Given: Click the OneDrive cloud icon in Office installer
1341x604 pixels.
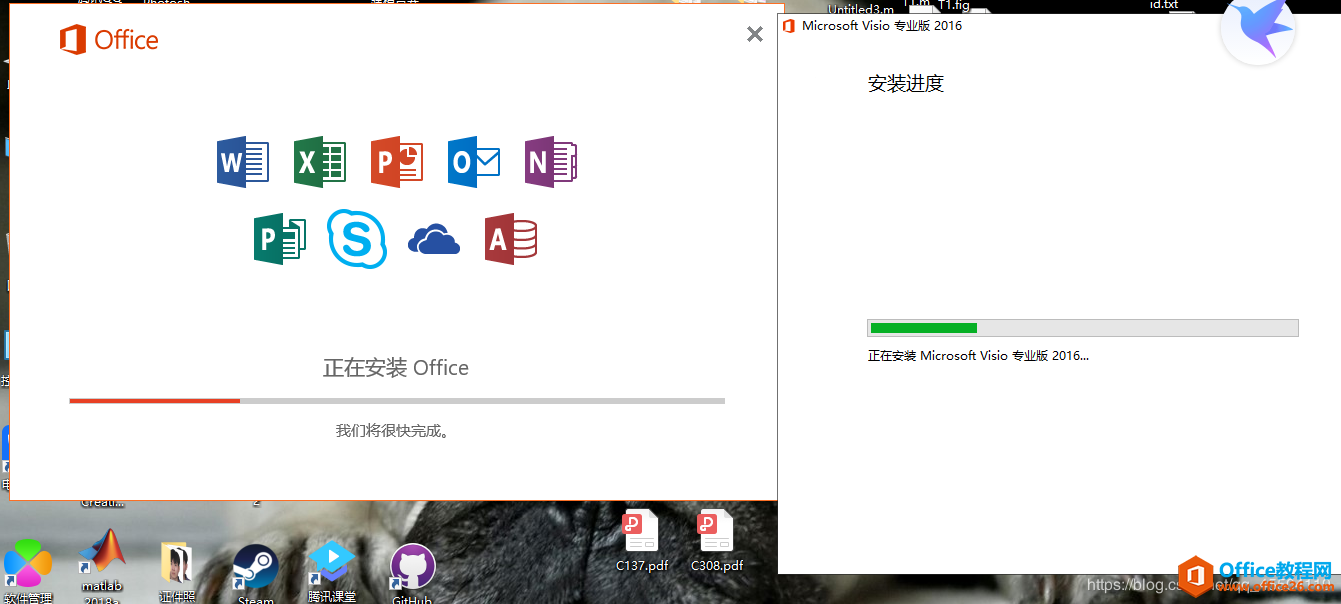Looking at the screenshot, I should [x=434, y=240].
